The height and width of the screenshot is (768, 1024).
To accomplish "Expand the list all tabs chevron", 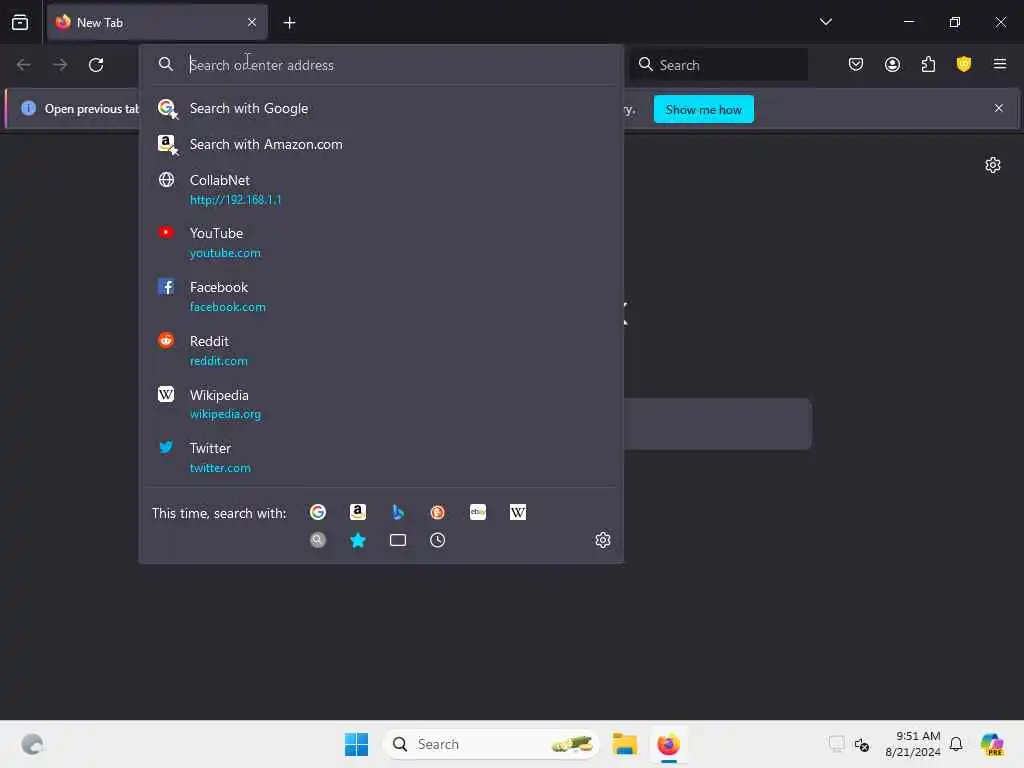I will [x=825, y=22].
